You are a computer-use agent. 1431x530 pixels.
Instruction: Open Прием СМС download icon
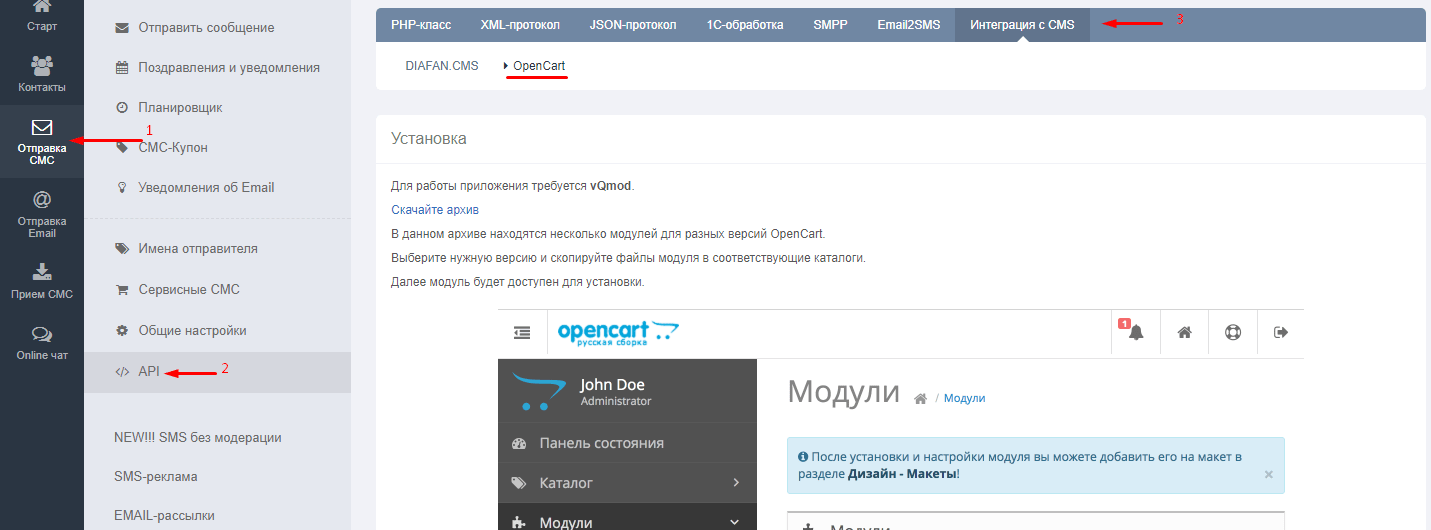coord(42,271)
